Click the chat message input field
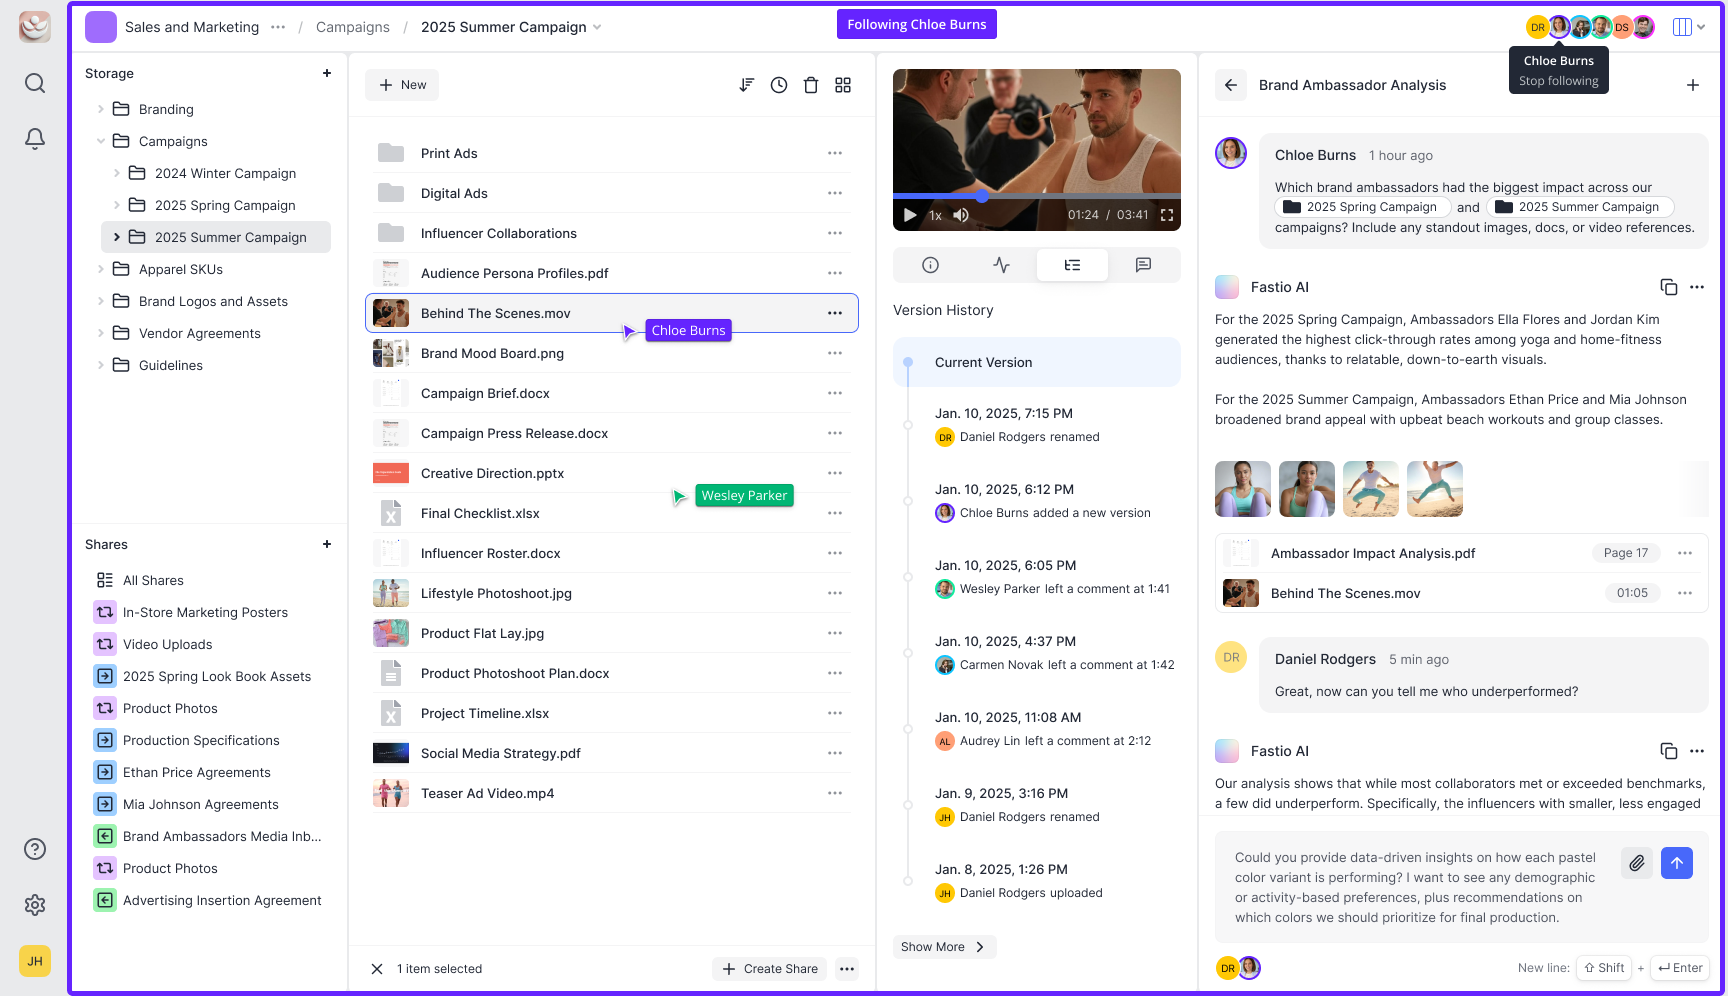Viewport: 1728px width, 996px height. point(1418,887)
